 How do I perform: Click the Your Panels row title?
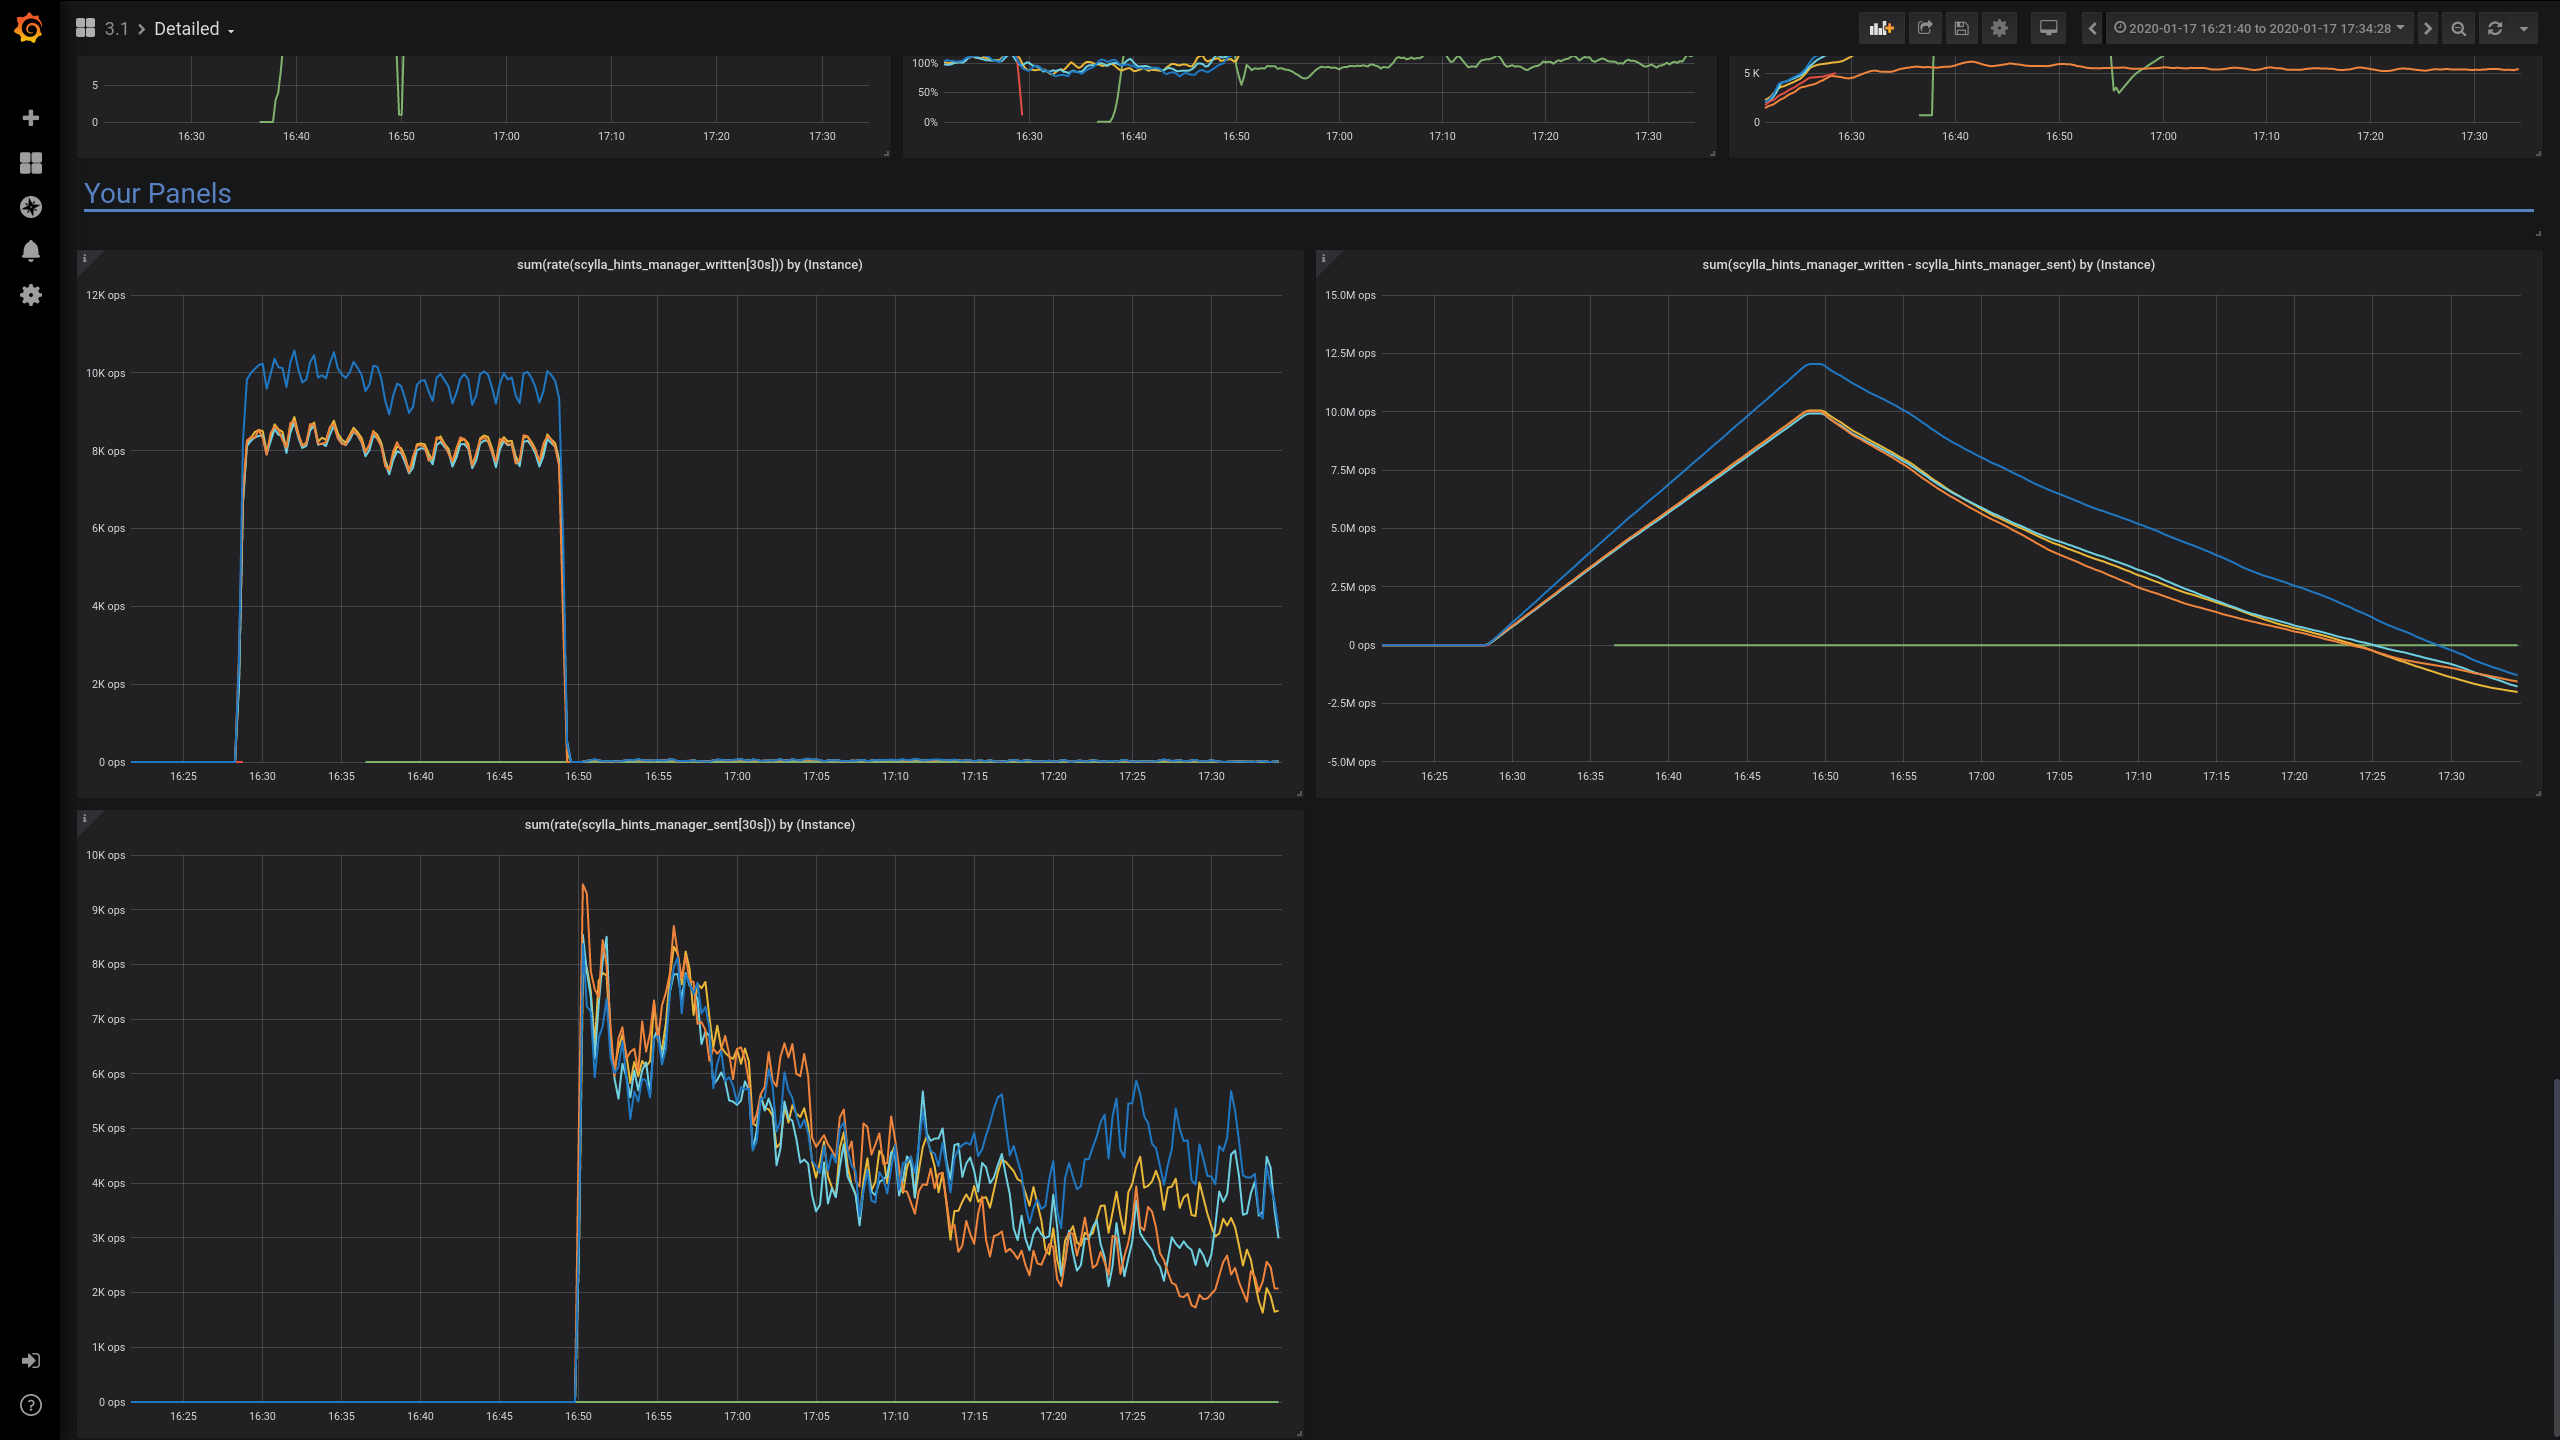pyautogui.click(x=158, y=193)
